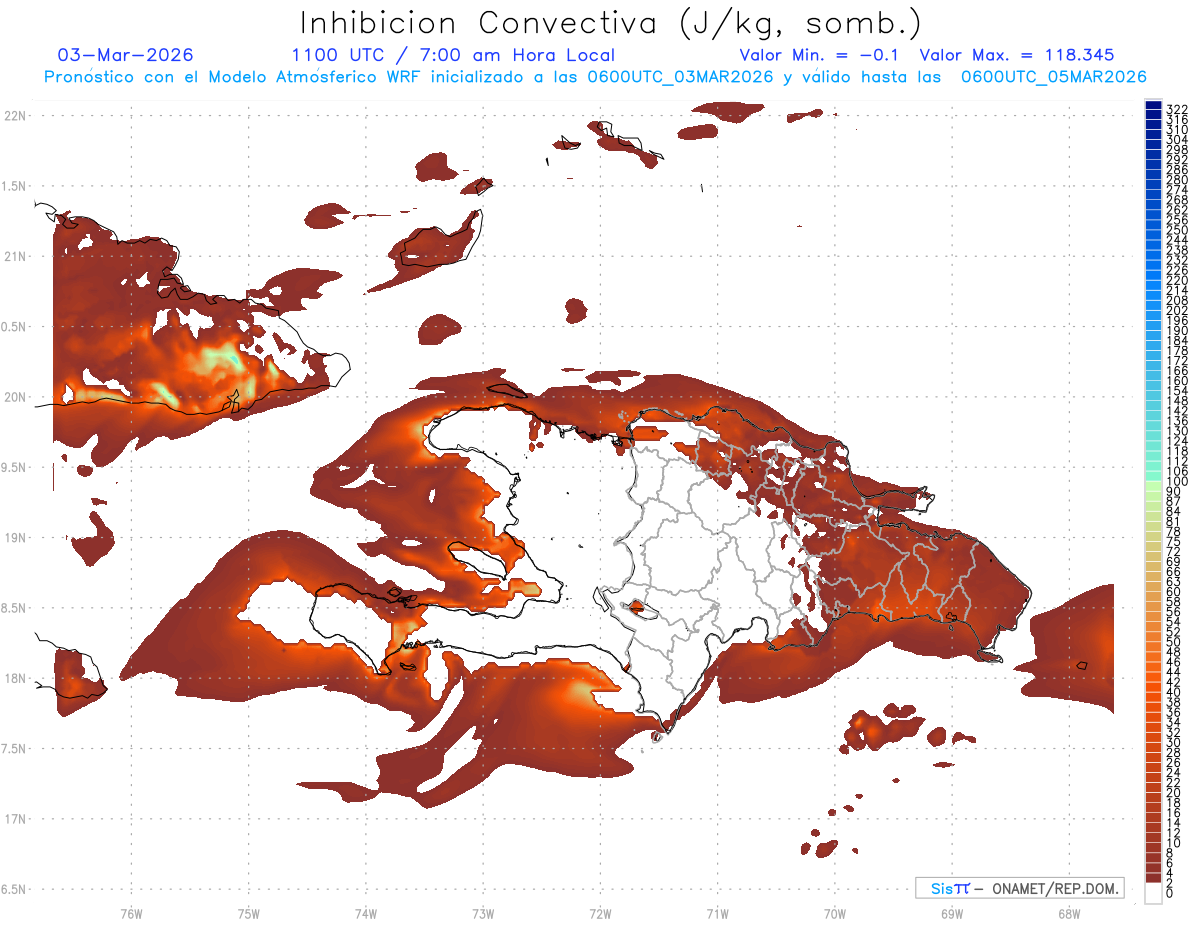Click the white color swatch for value 0
This screenshot has height=927, width=1200.
(x=1153, y=894)
